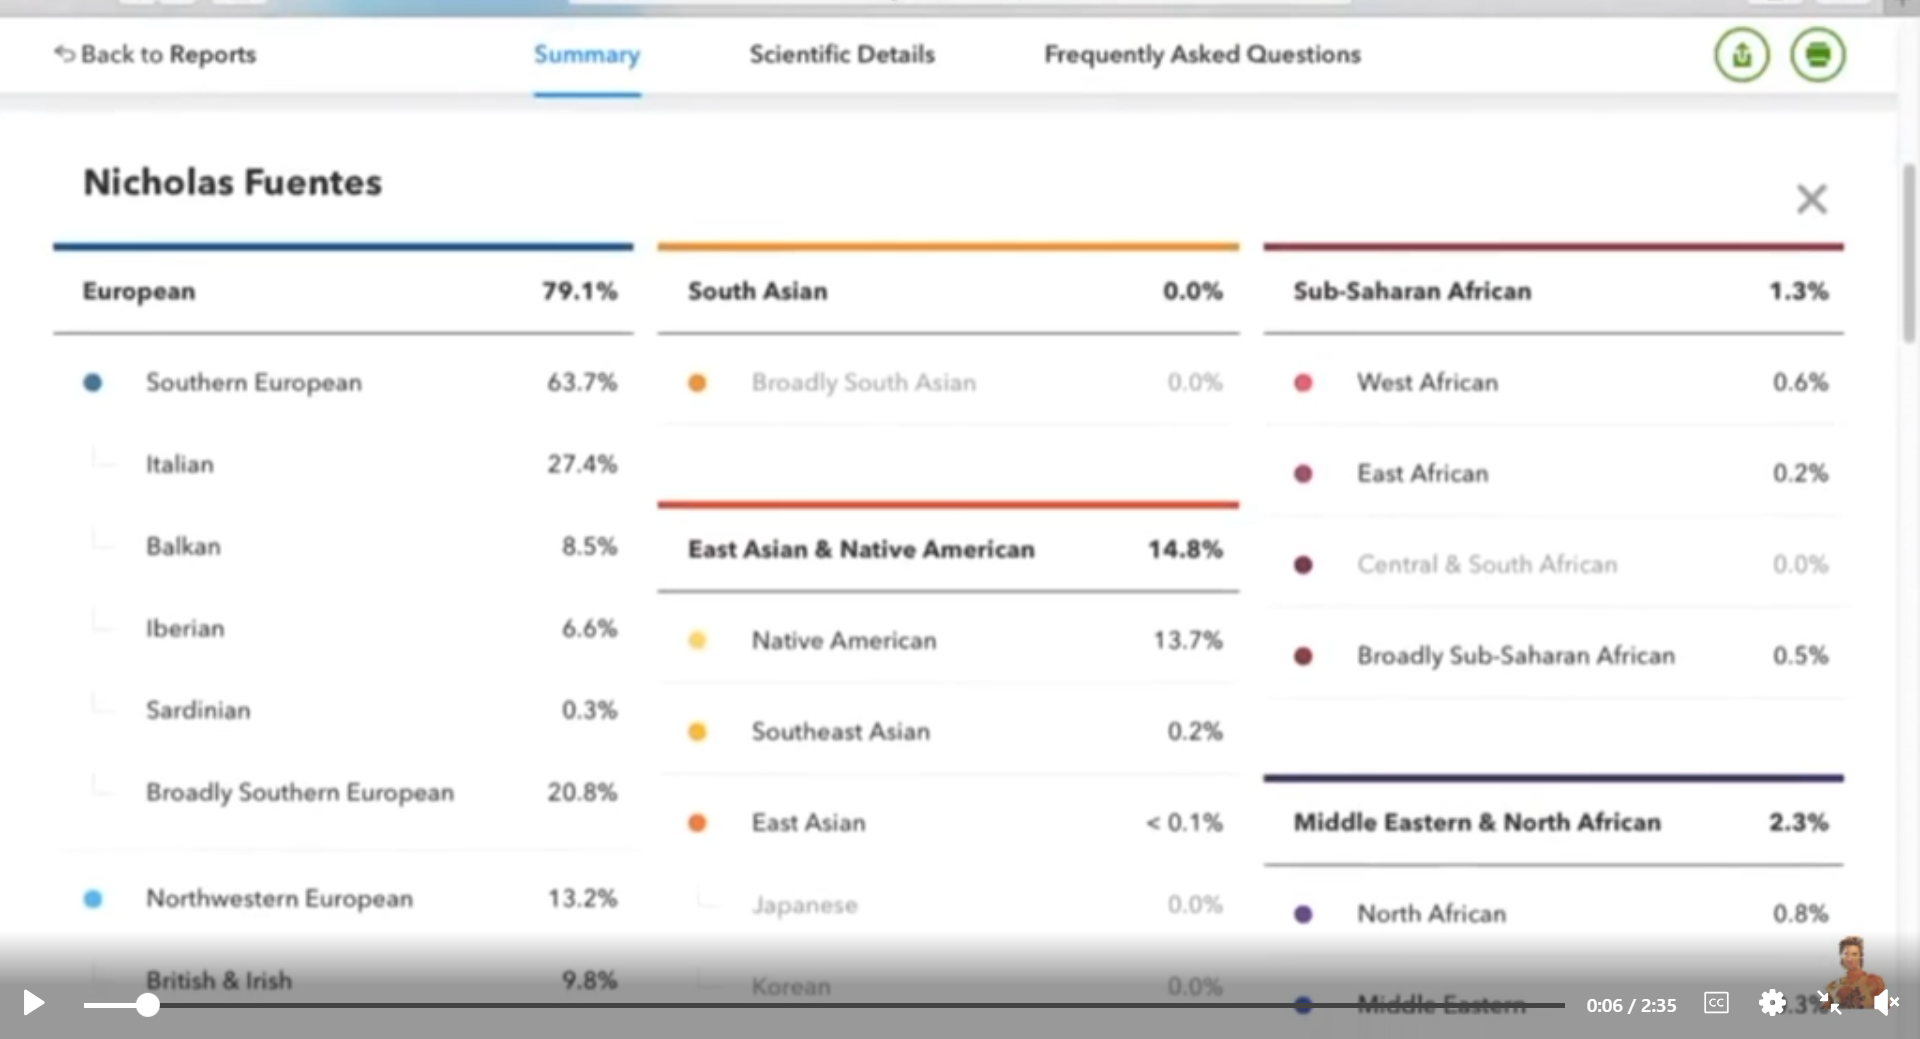This screenshot has width=1920, height=1039.
Task: Click the Balkan row label
Action: (183, 546)
